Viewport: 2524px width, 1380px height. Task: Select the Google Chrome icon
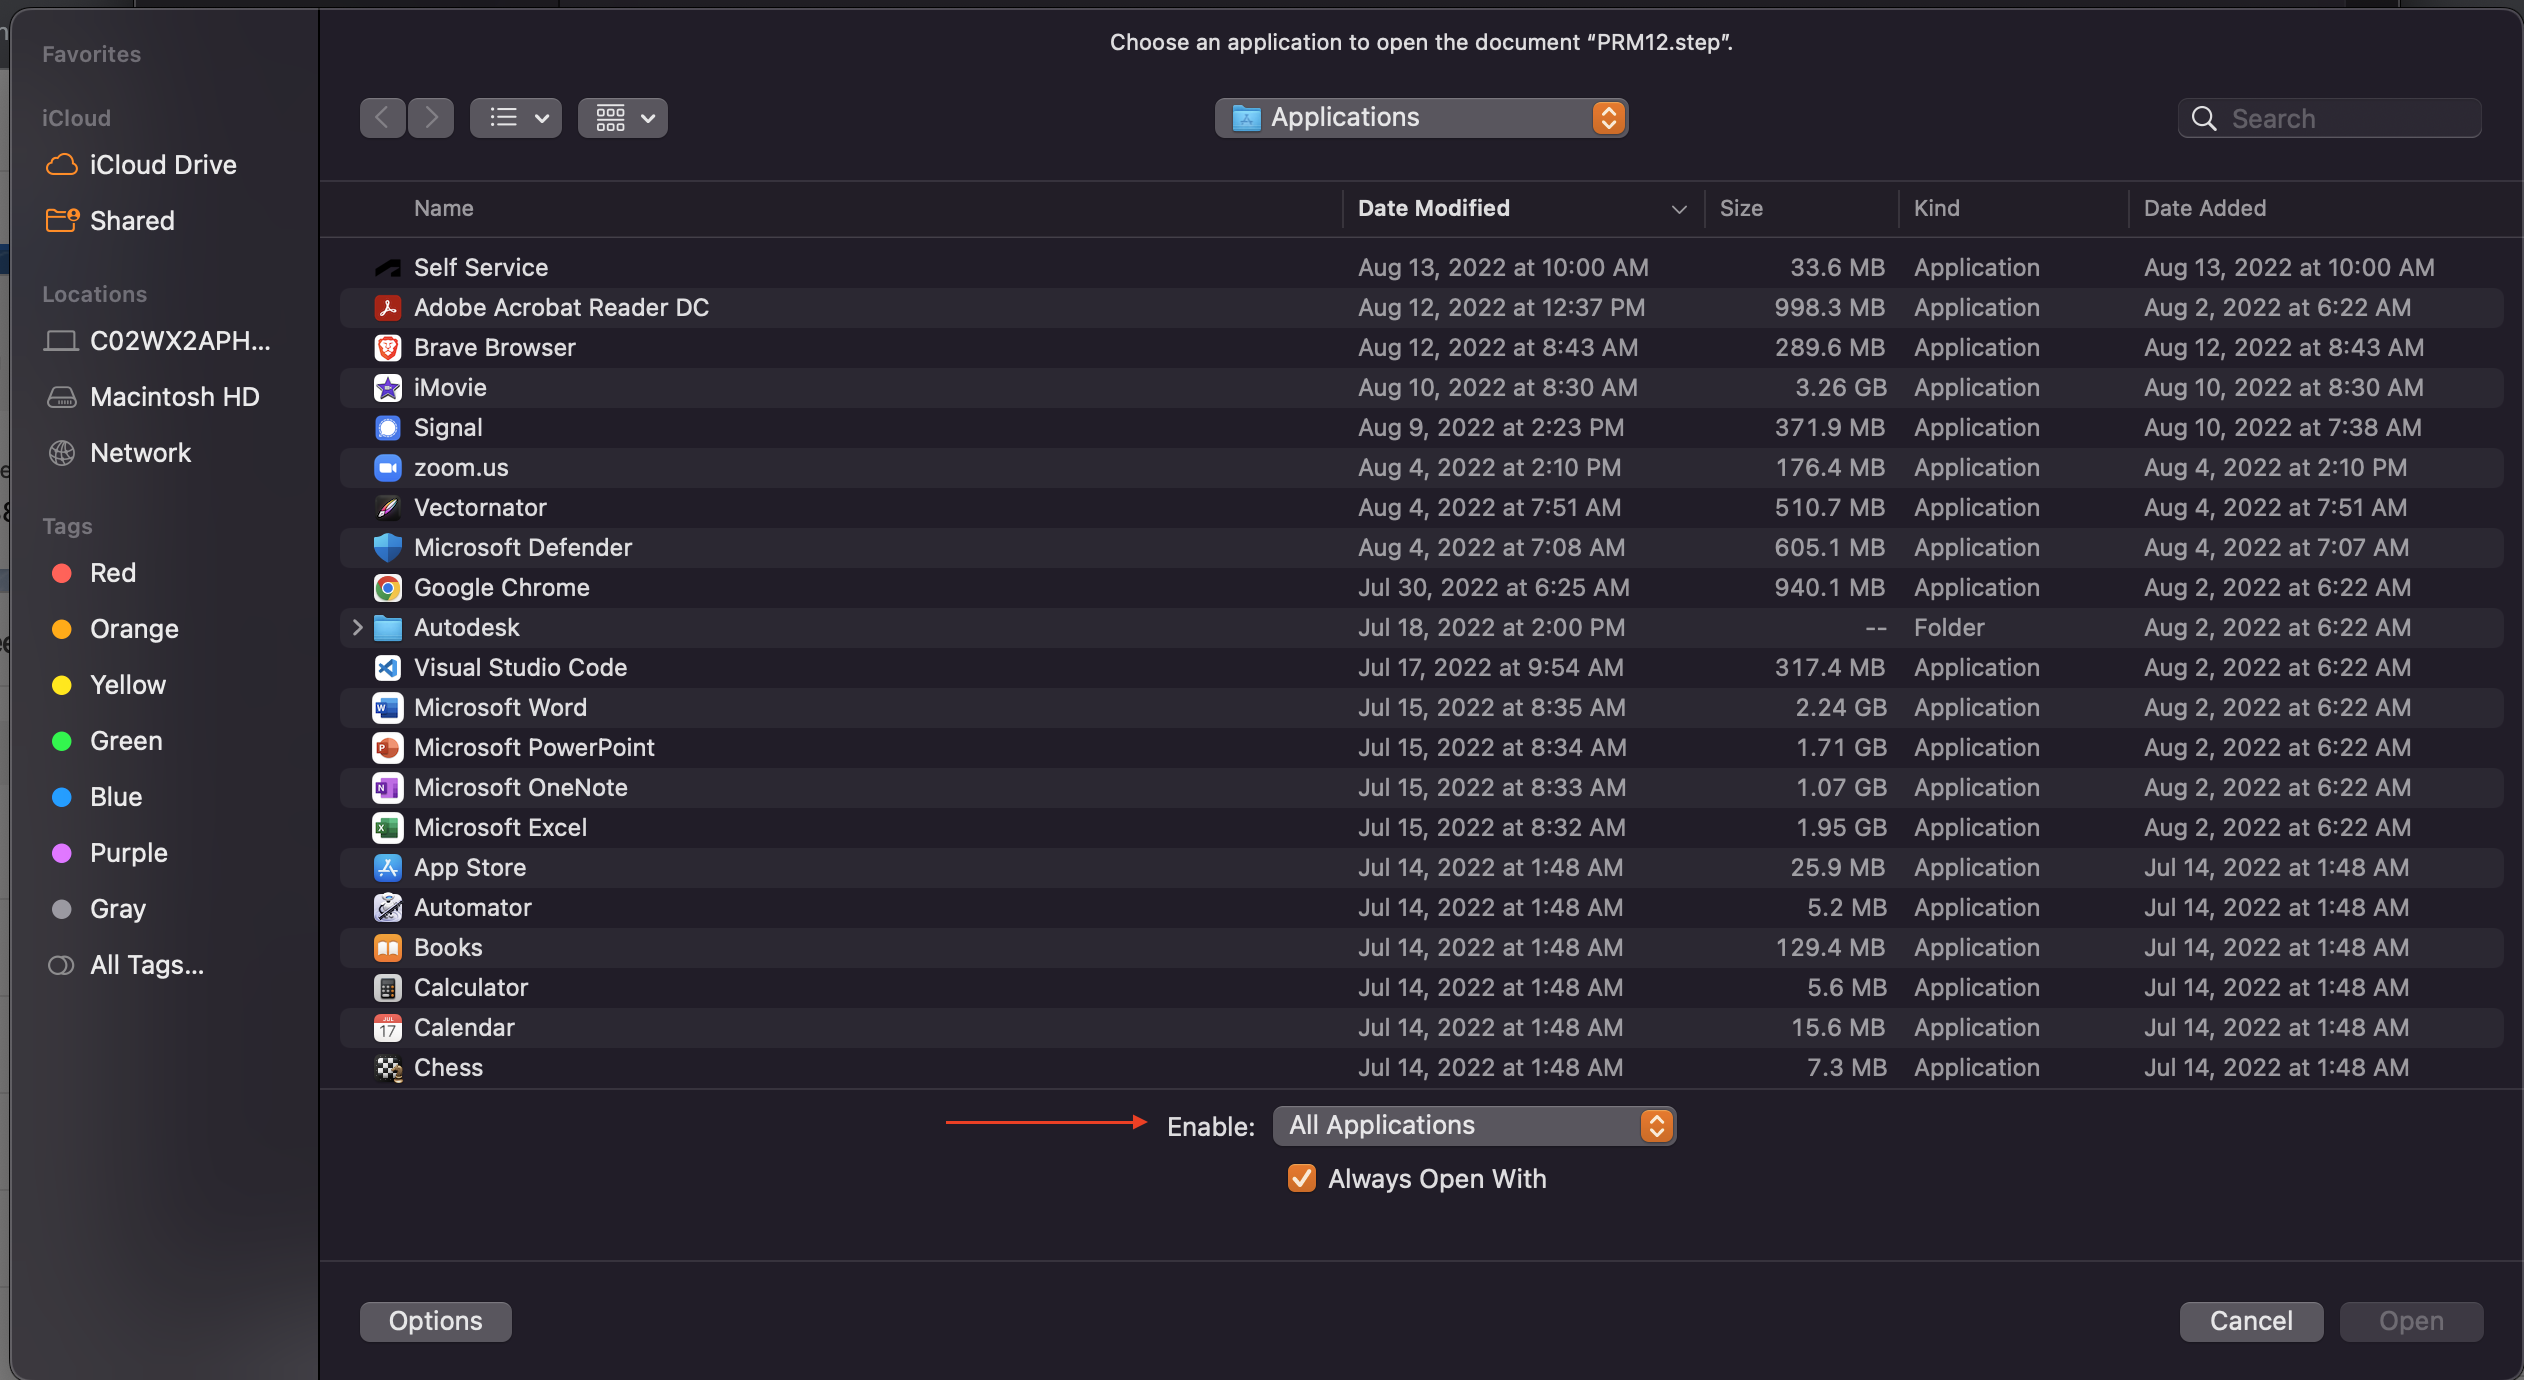(x=387, y=588)
